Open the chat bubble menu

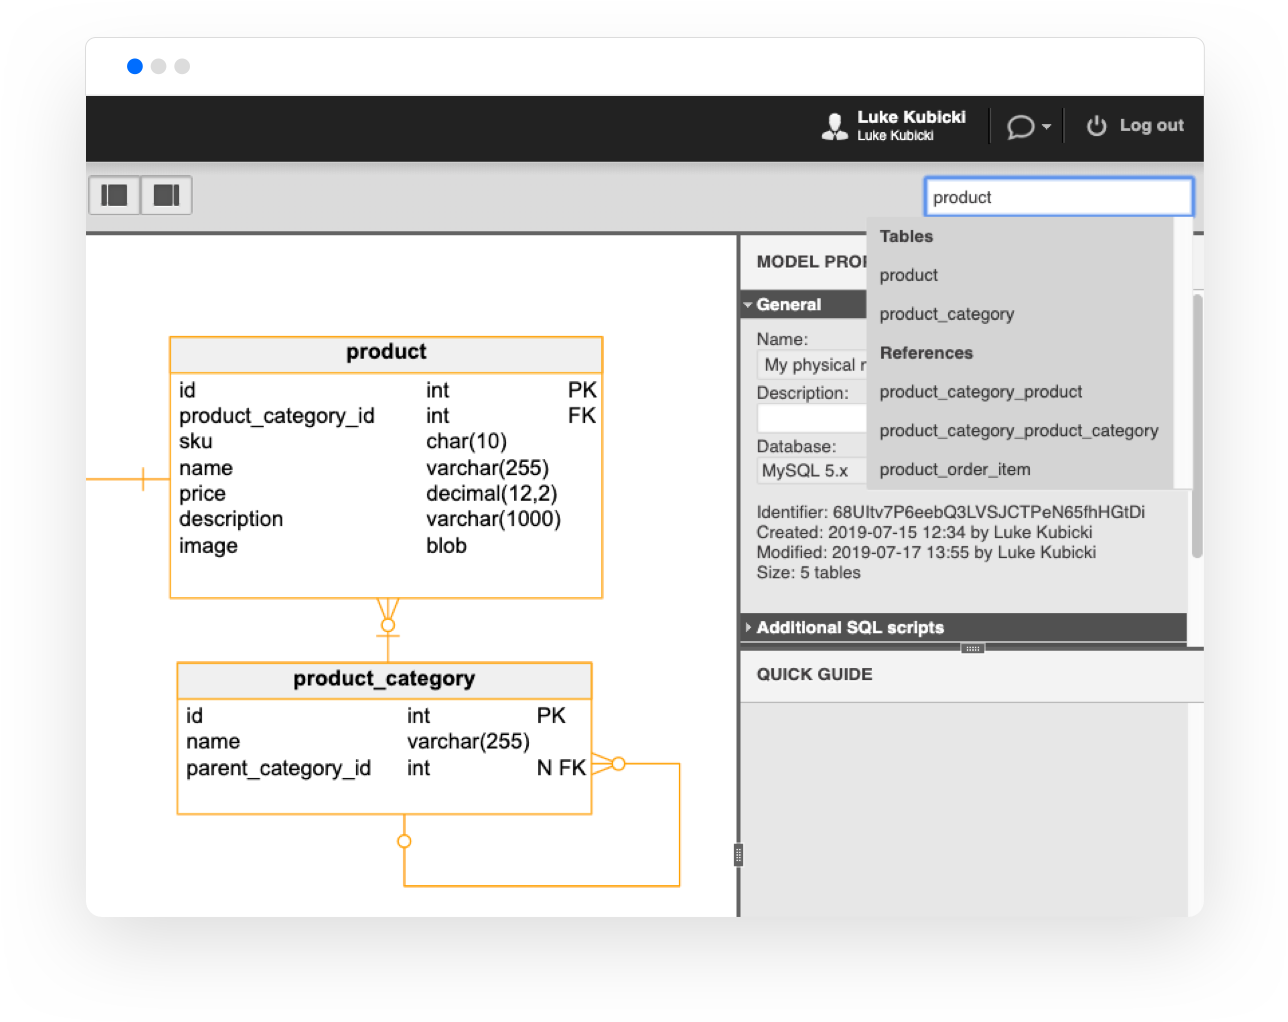[x=1028, y=126]
